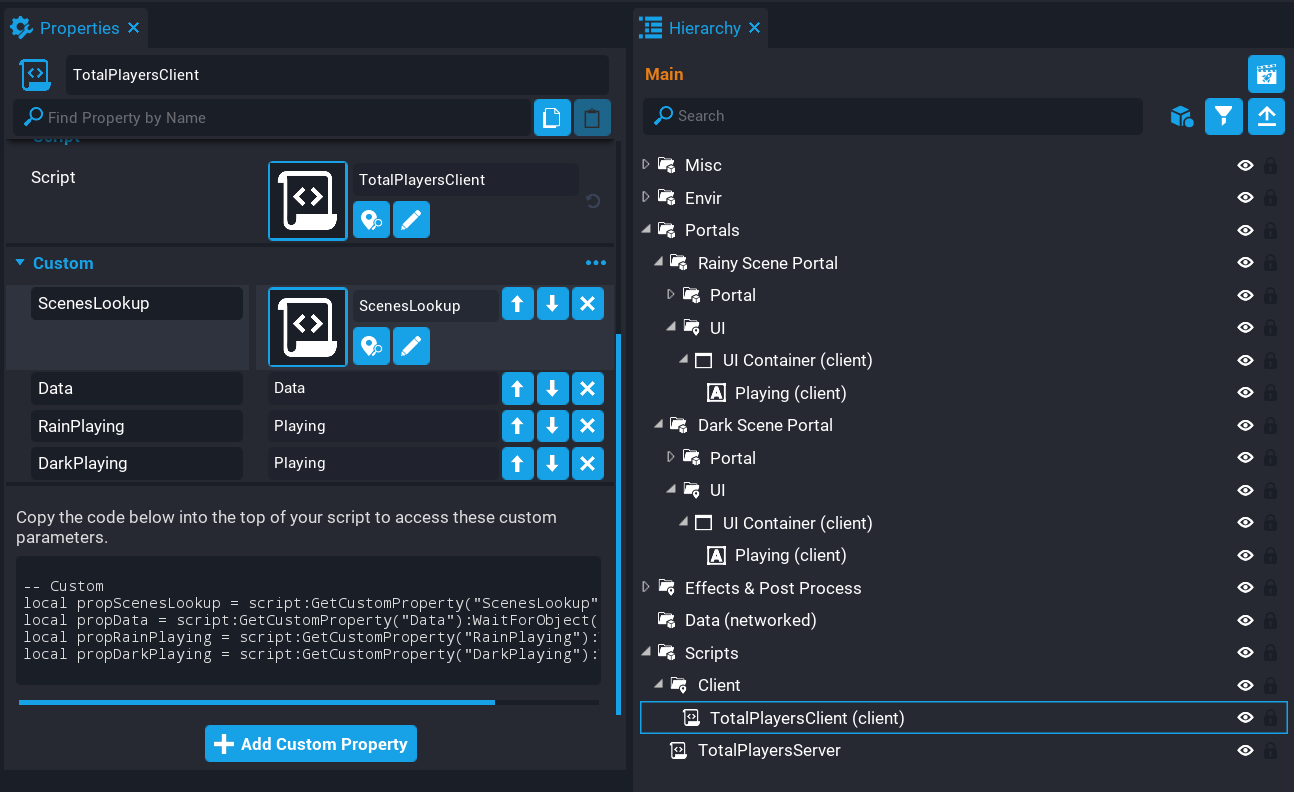
Task: Click the filter icon in the Hierarchy panel
Action: click(x=1224, y=116)
